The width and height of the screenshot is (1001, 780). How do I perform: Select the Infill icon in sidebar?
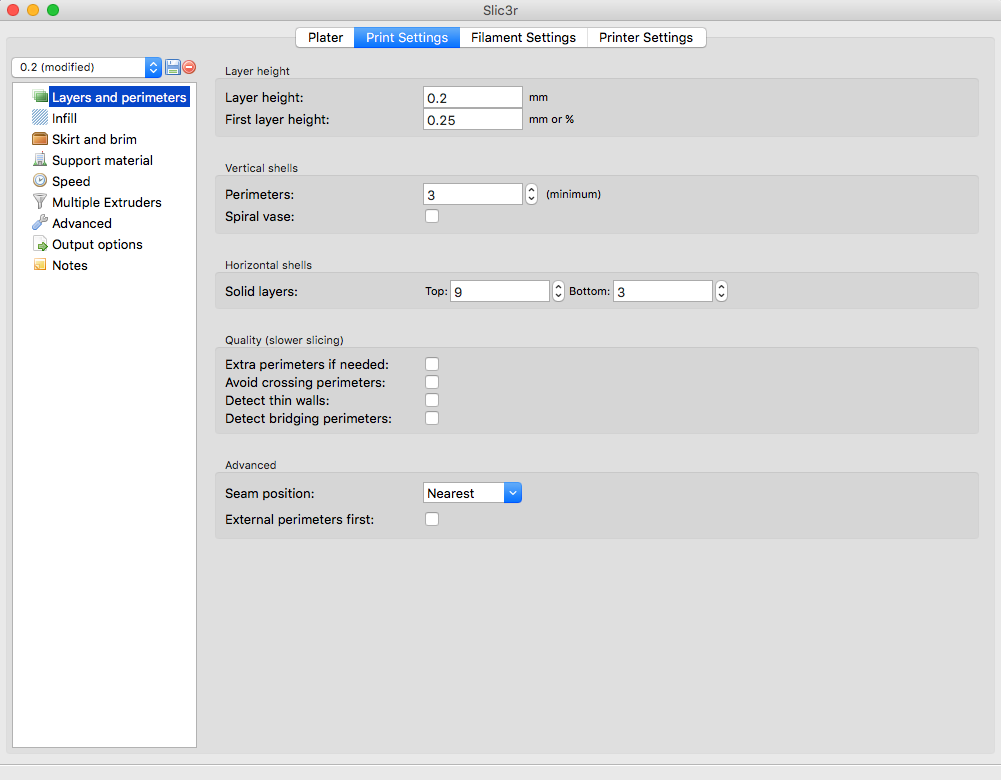pos(40,118)
